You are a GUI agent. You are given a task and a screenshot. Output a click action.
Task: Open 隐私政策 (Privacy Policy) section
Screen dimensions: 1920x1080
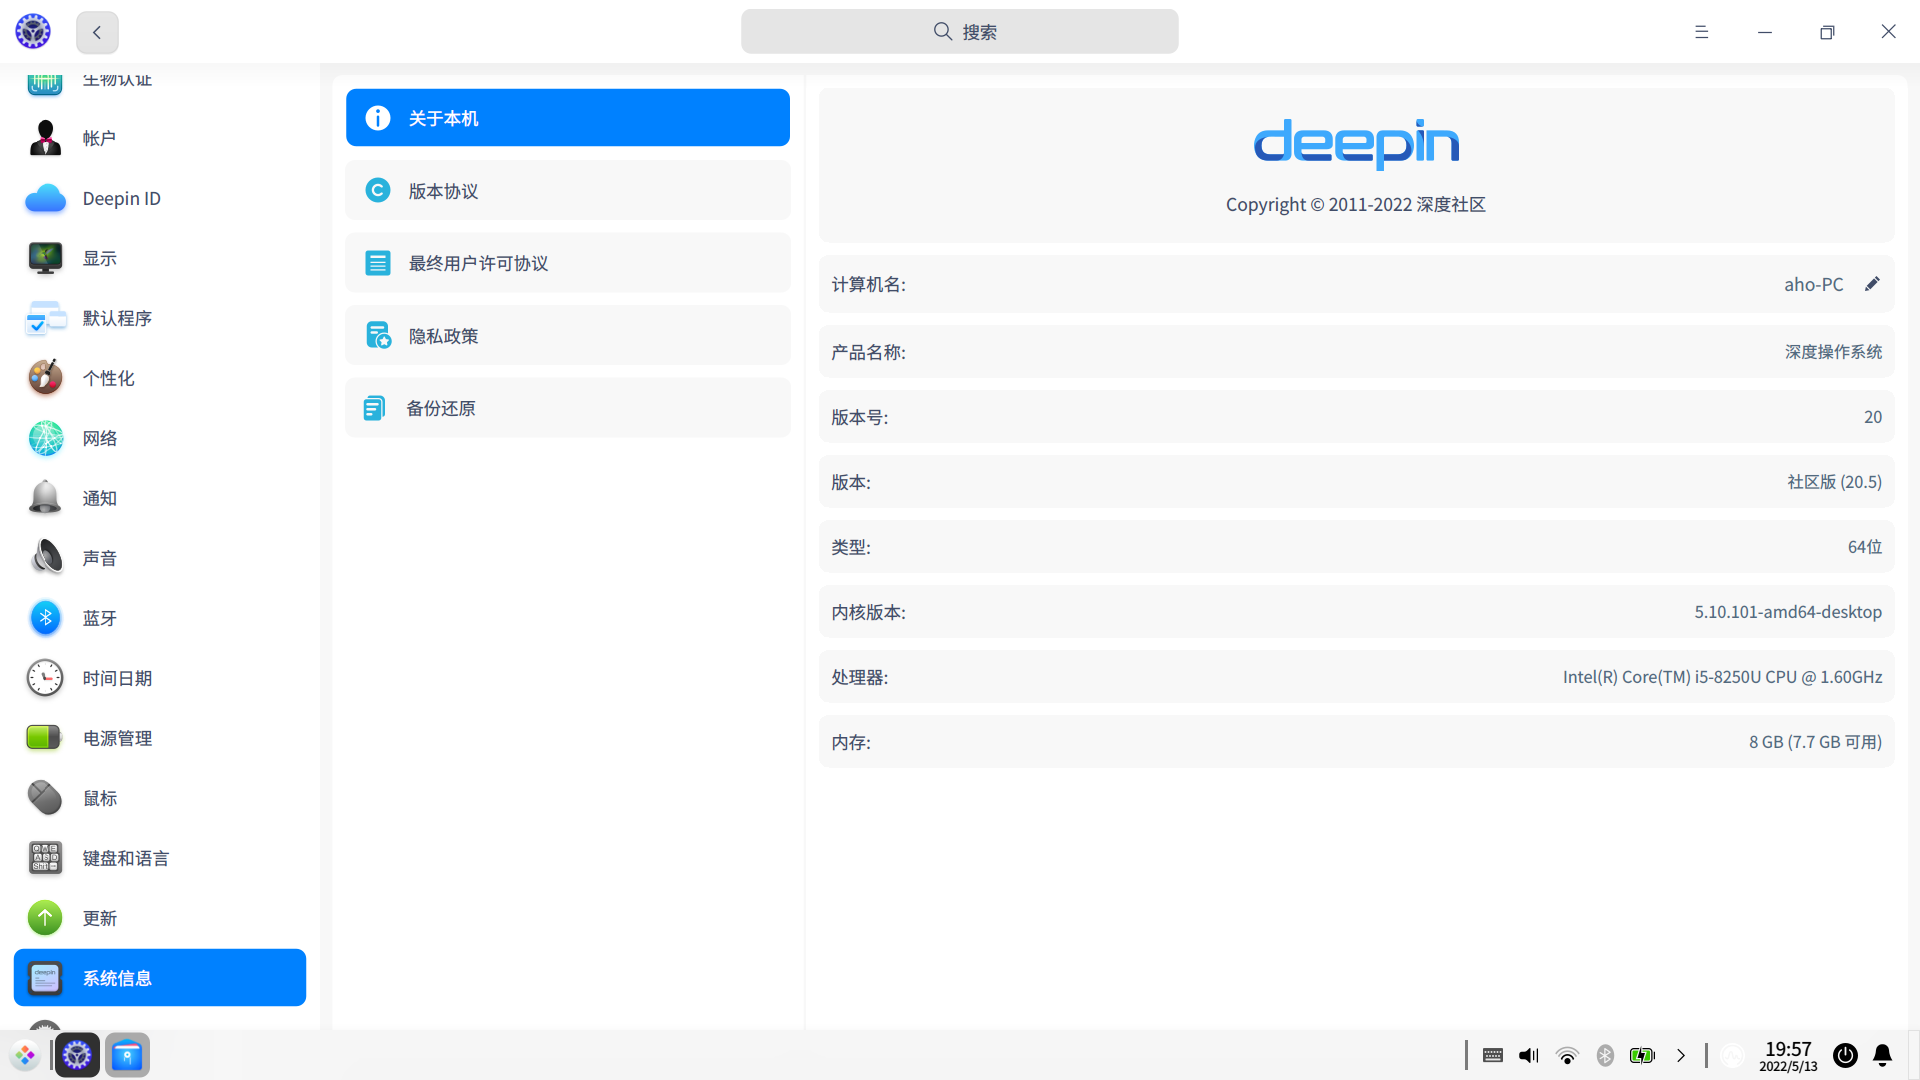pyautogui.click(x=567, y=335)
